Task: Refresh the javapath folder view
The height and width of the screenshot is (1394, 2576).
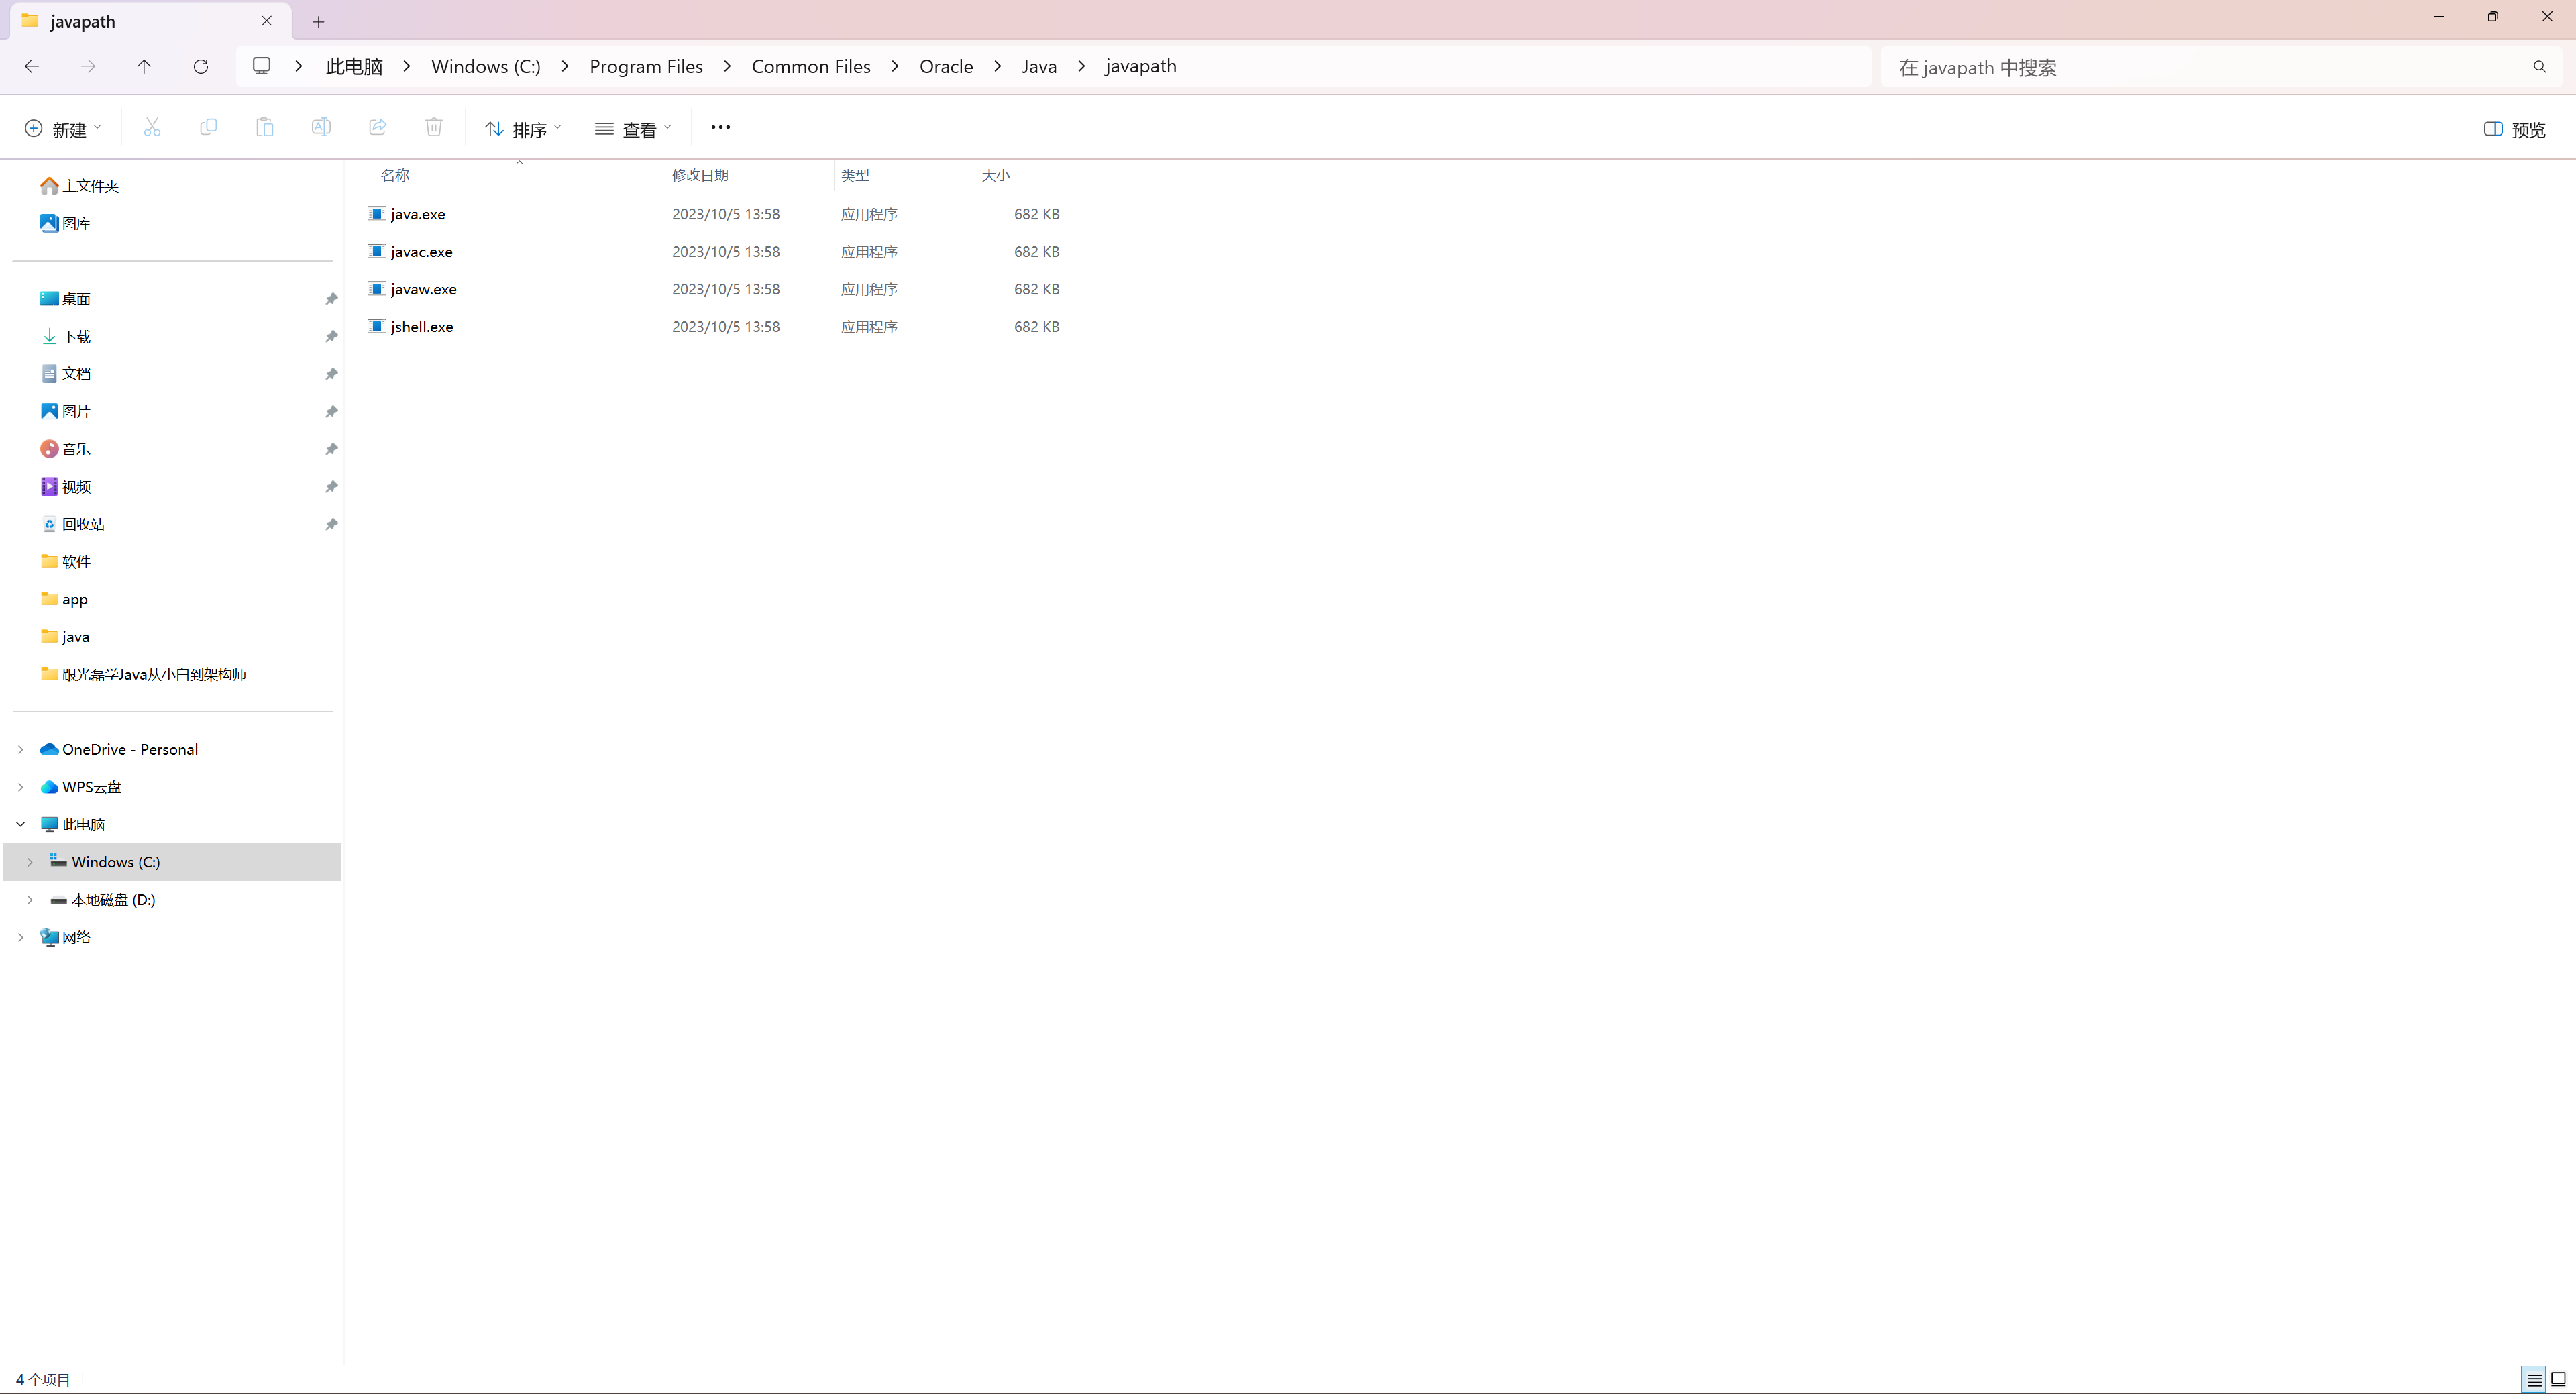Action: click(201, 67)
